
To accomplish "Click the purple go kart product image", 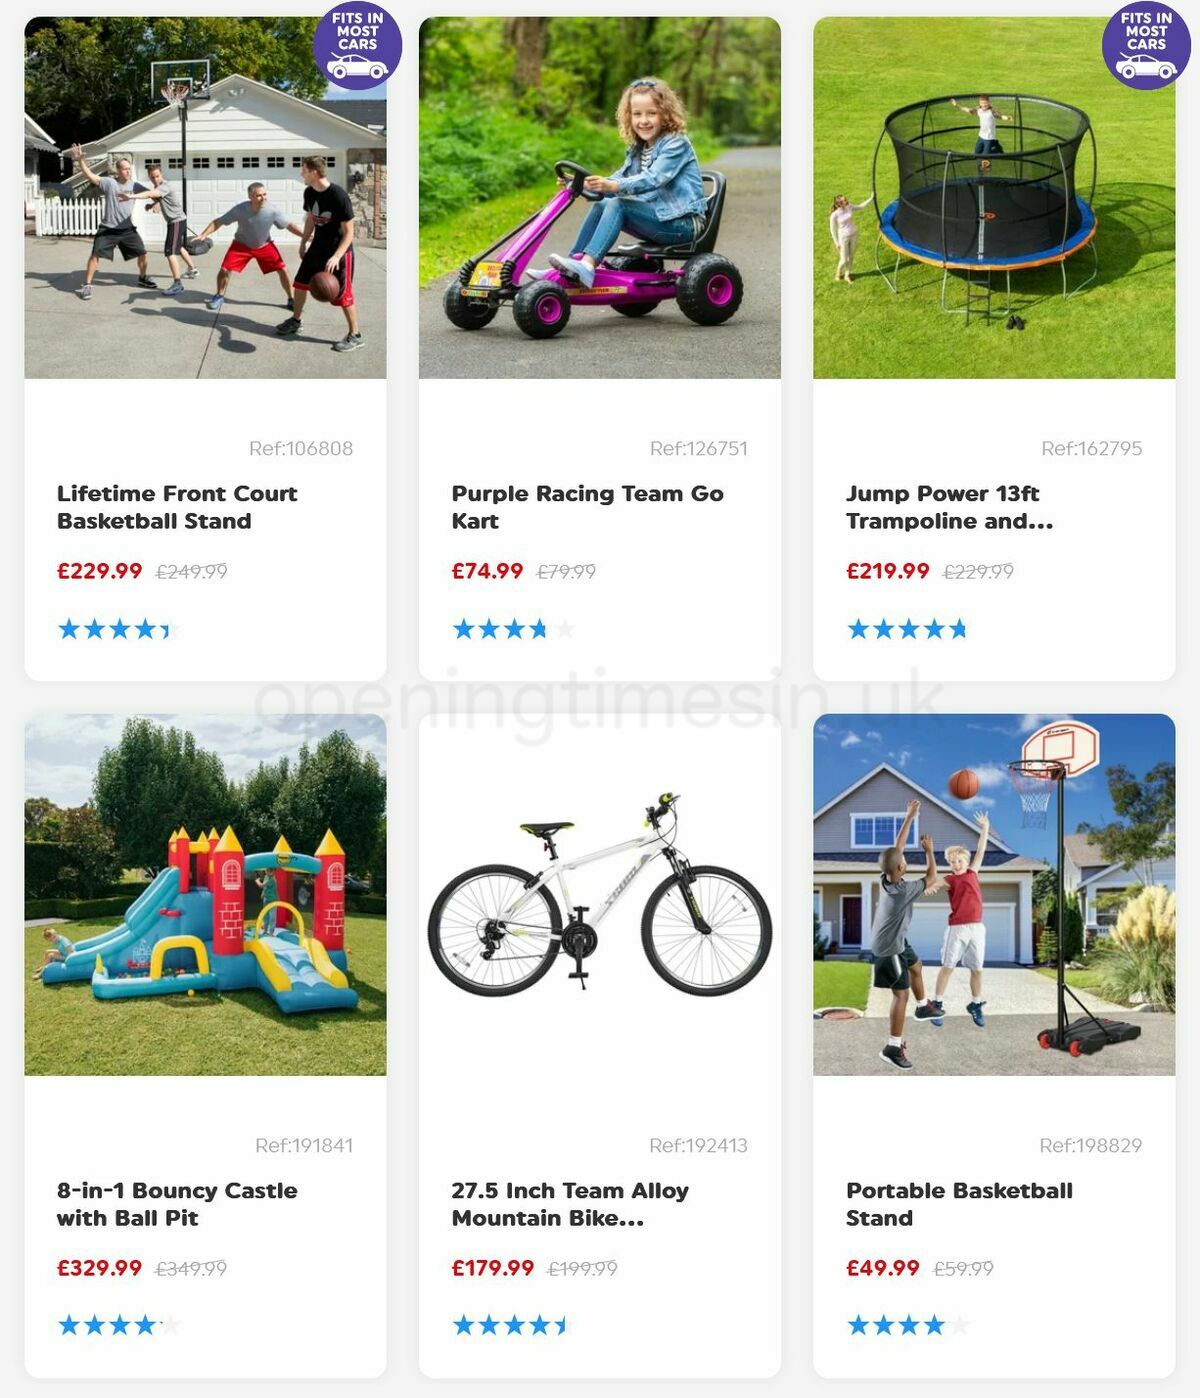I will (x=600, y=198).
